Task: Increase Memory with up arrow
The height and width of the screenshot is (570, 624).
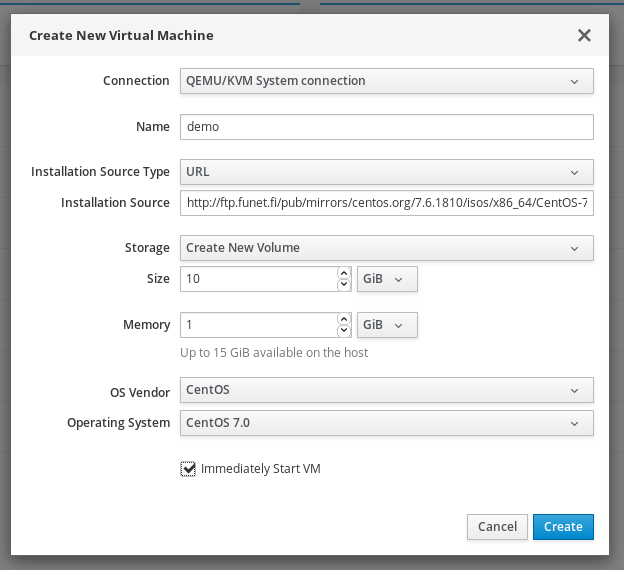Action: coord(344,319)
